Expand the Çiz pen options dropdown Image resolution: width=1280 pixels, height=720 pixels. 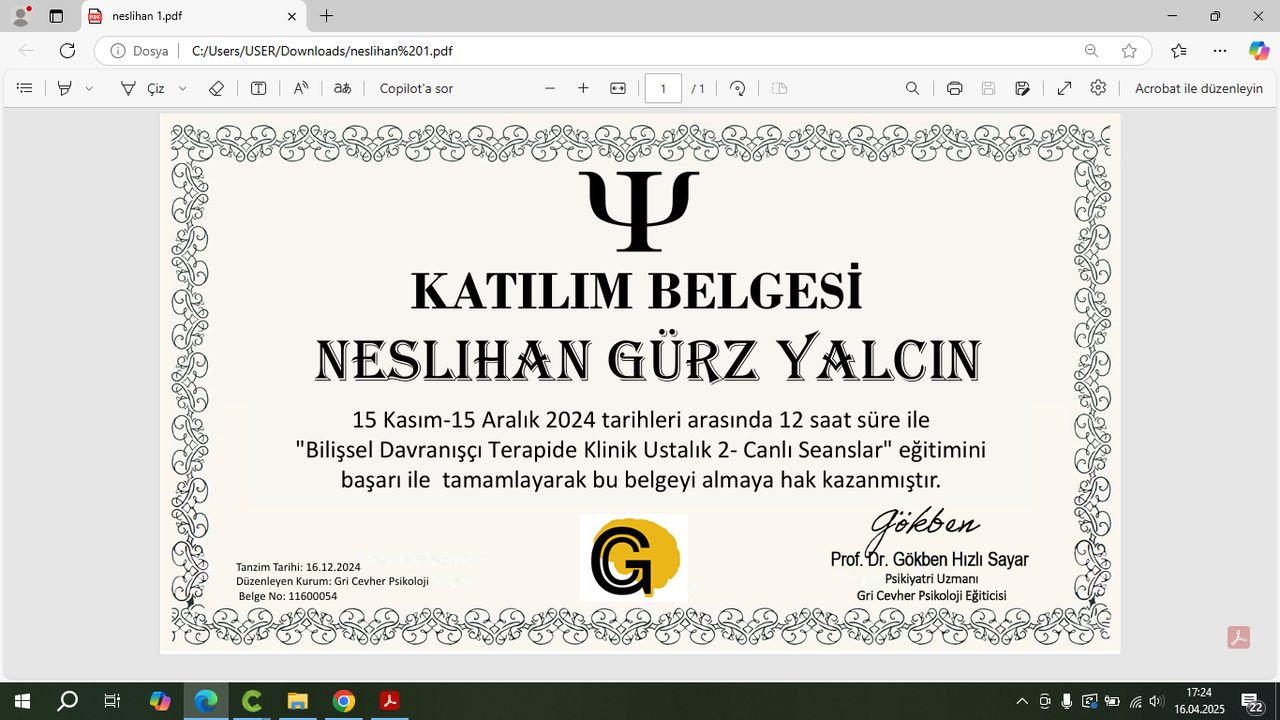182,88
